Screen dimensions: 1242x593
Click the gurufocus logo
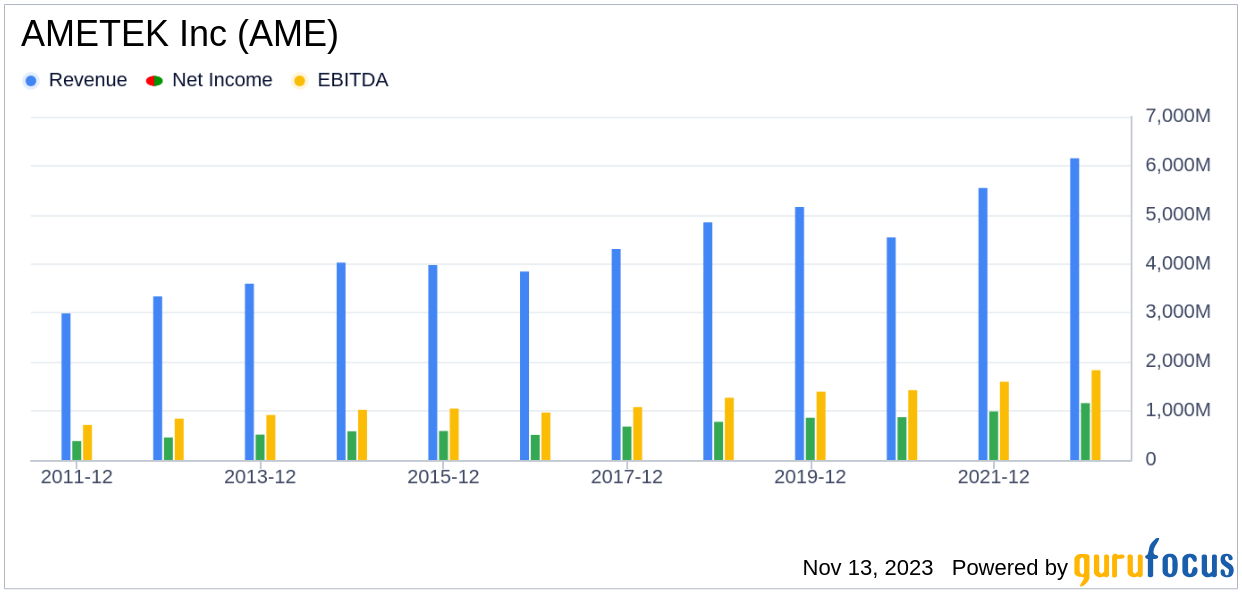click(1153, 564)
